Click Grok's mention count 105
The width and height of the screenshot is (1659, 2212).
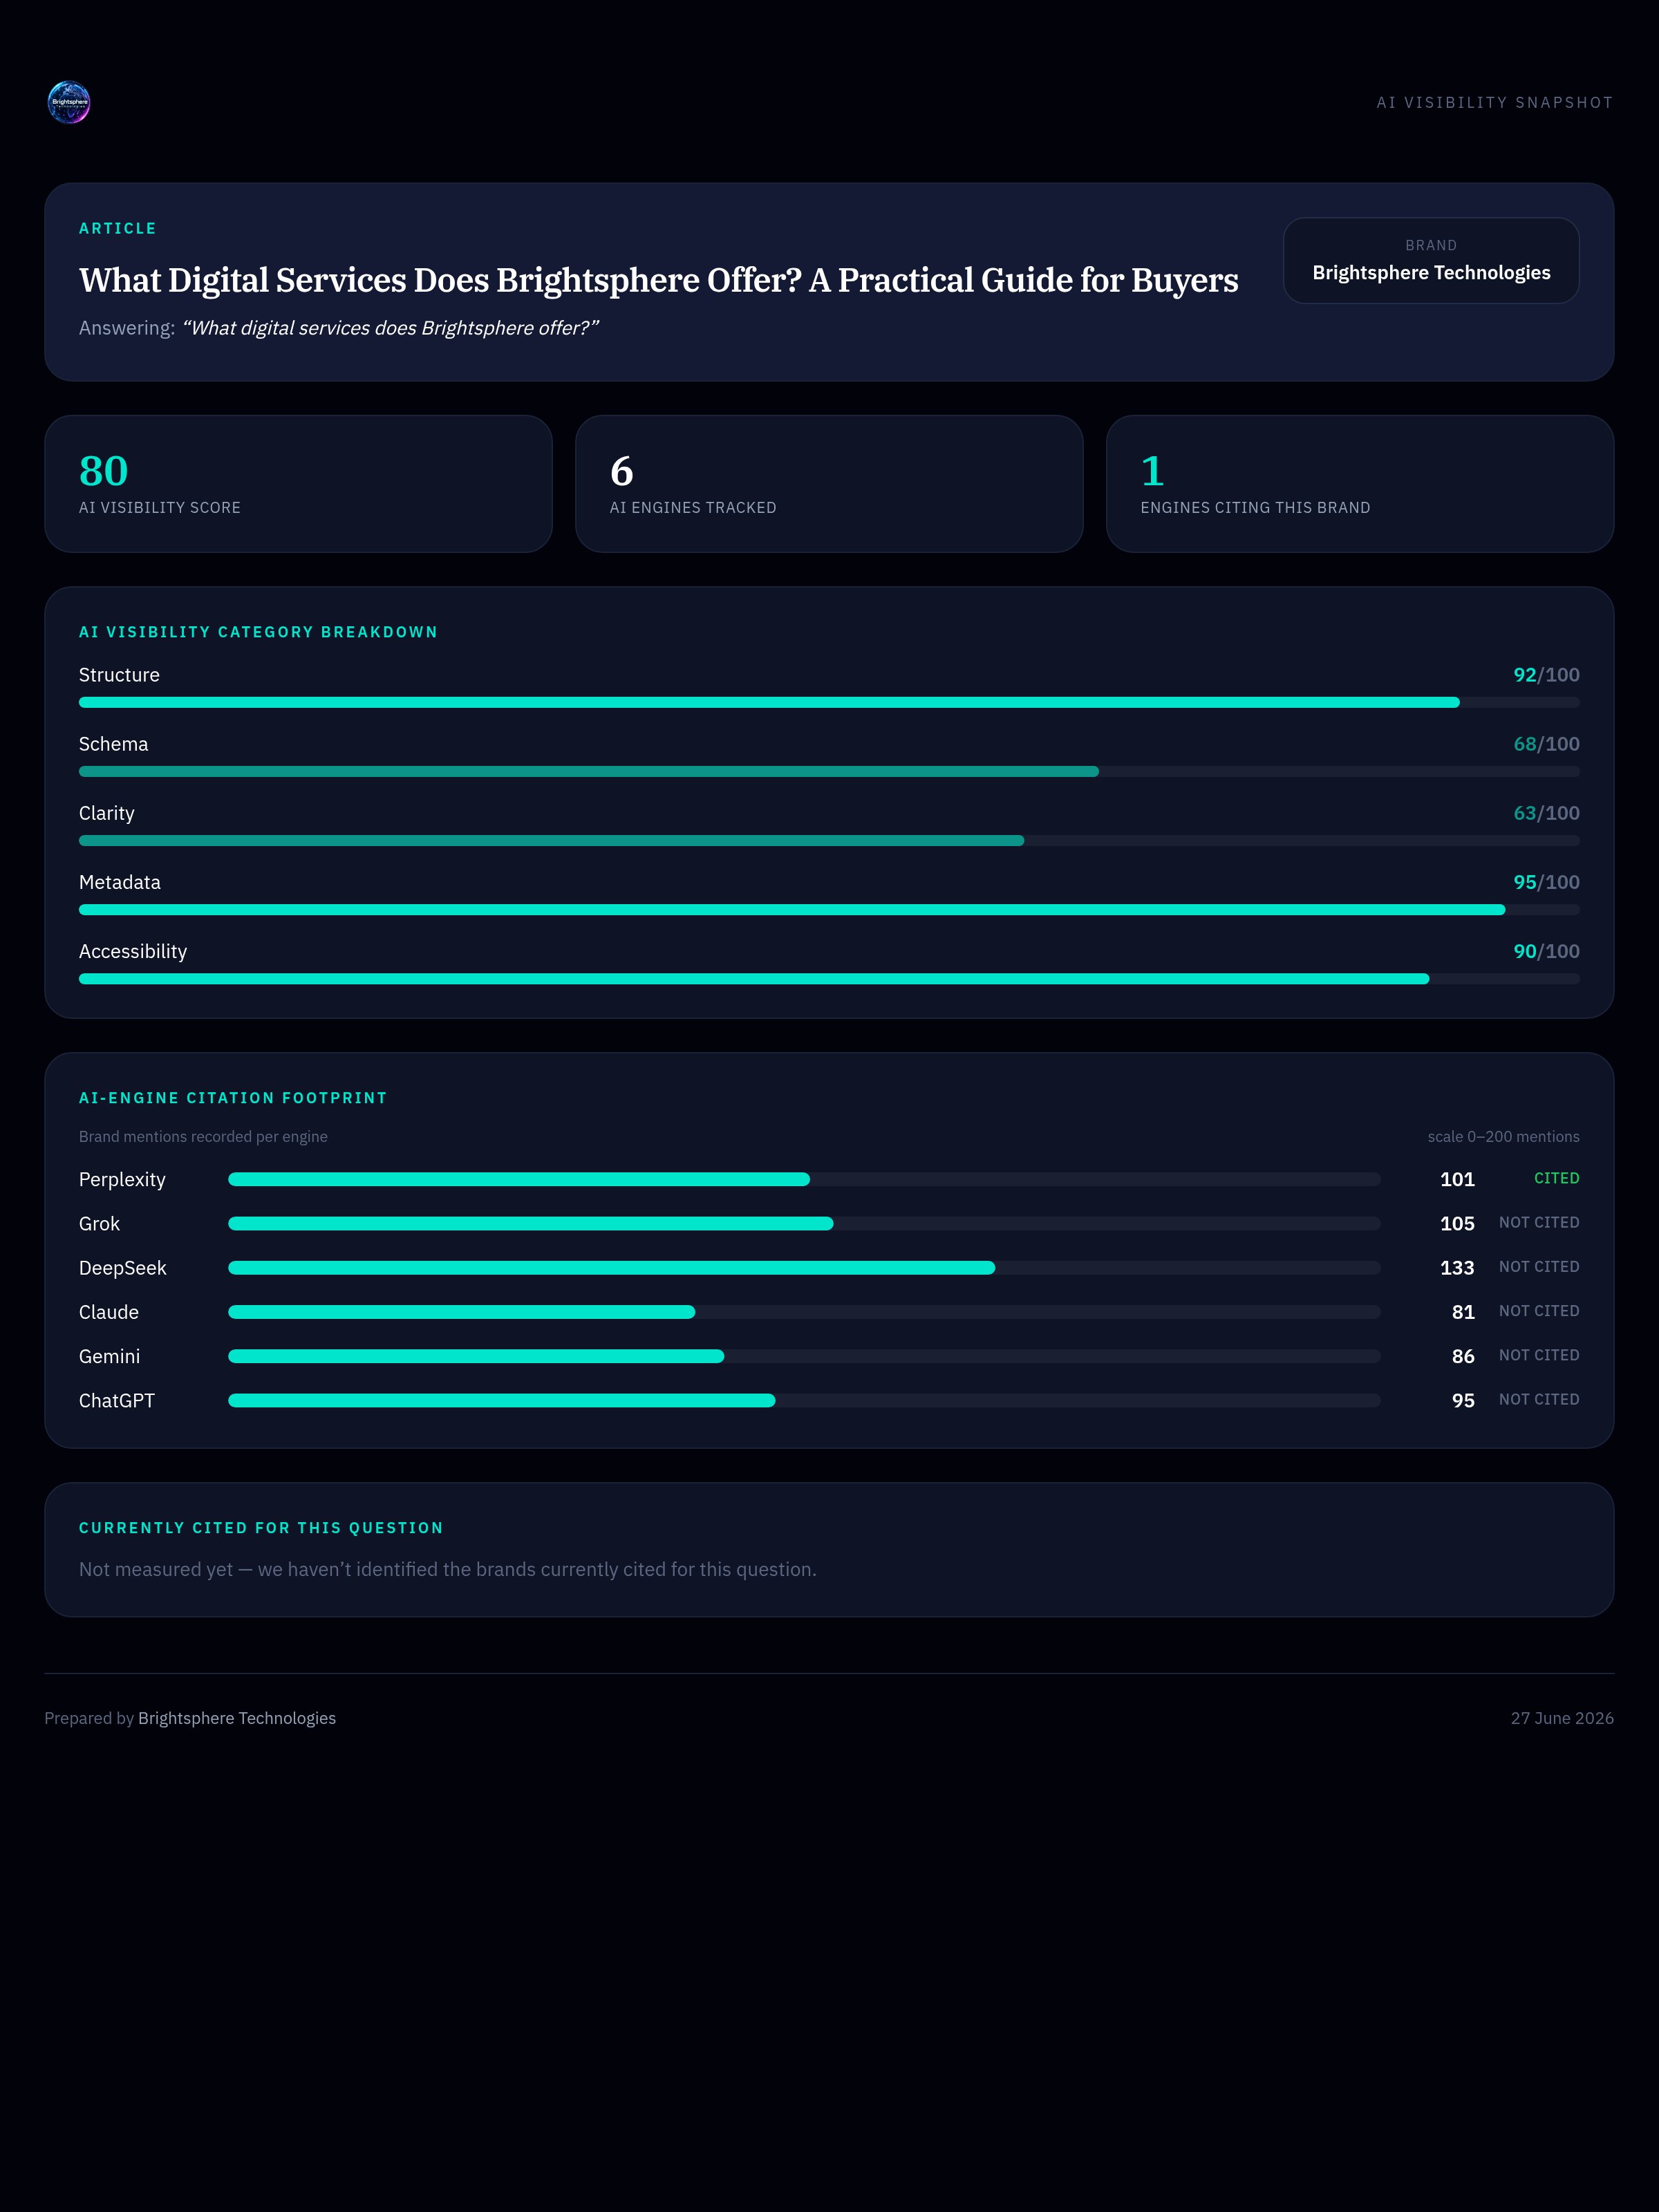pyautogui.click(x=1457, y=1224)
